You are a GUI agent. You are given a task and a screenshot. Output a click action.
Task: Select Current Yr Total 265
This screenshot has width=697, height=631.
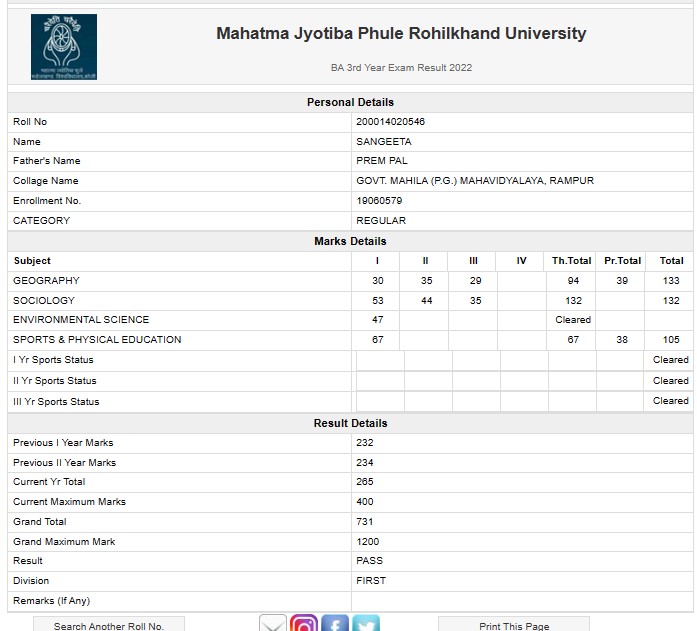pyautogui.click(x=365, y=482)
